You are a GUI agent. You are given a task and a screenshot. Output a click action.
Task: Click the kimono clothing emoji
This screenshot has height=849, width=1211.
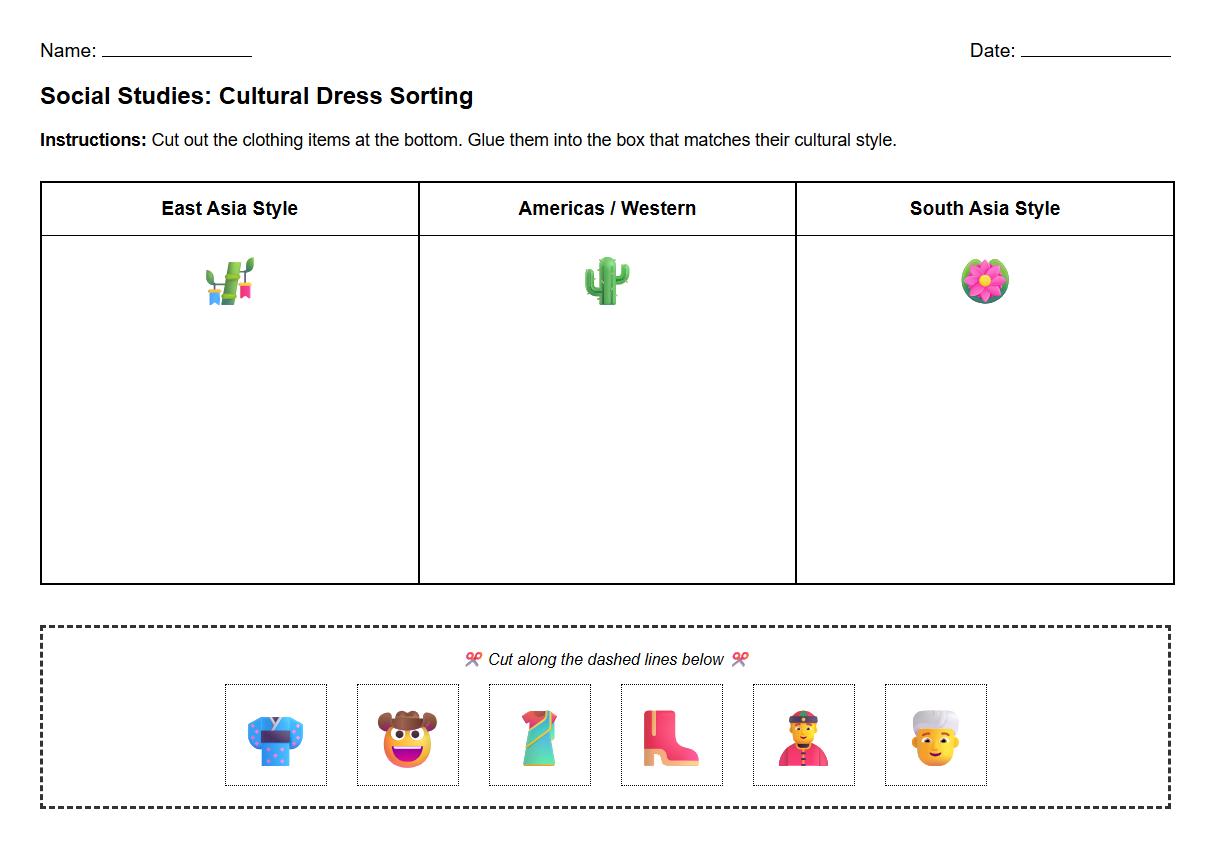coord(276,735)
